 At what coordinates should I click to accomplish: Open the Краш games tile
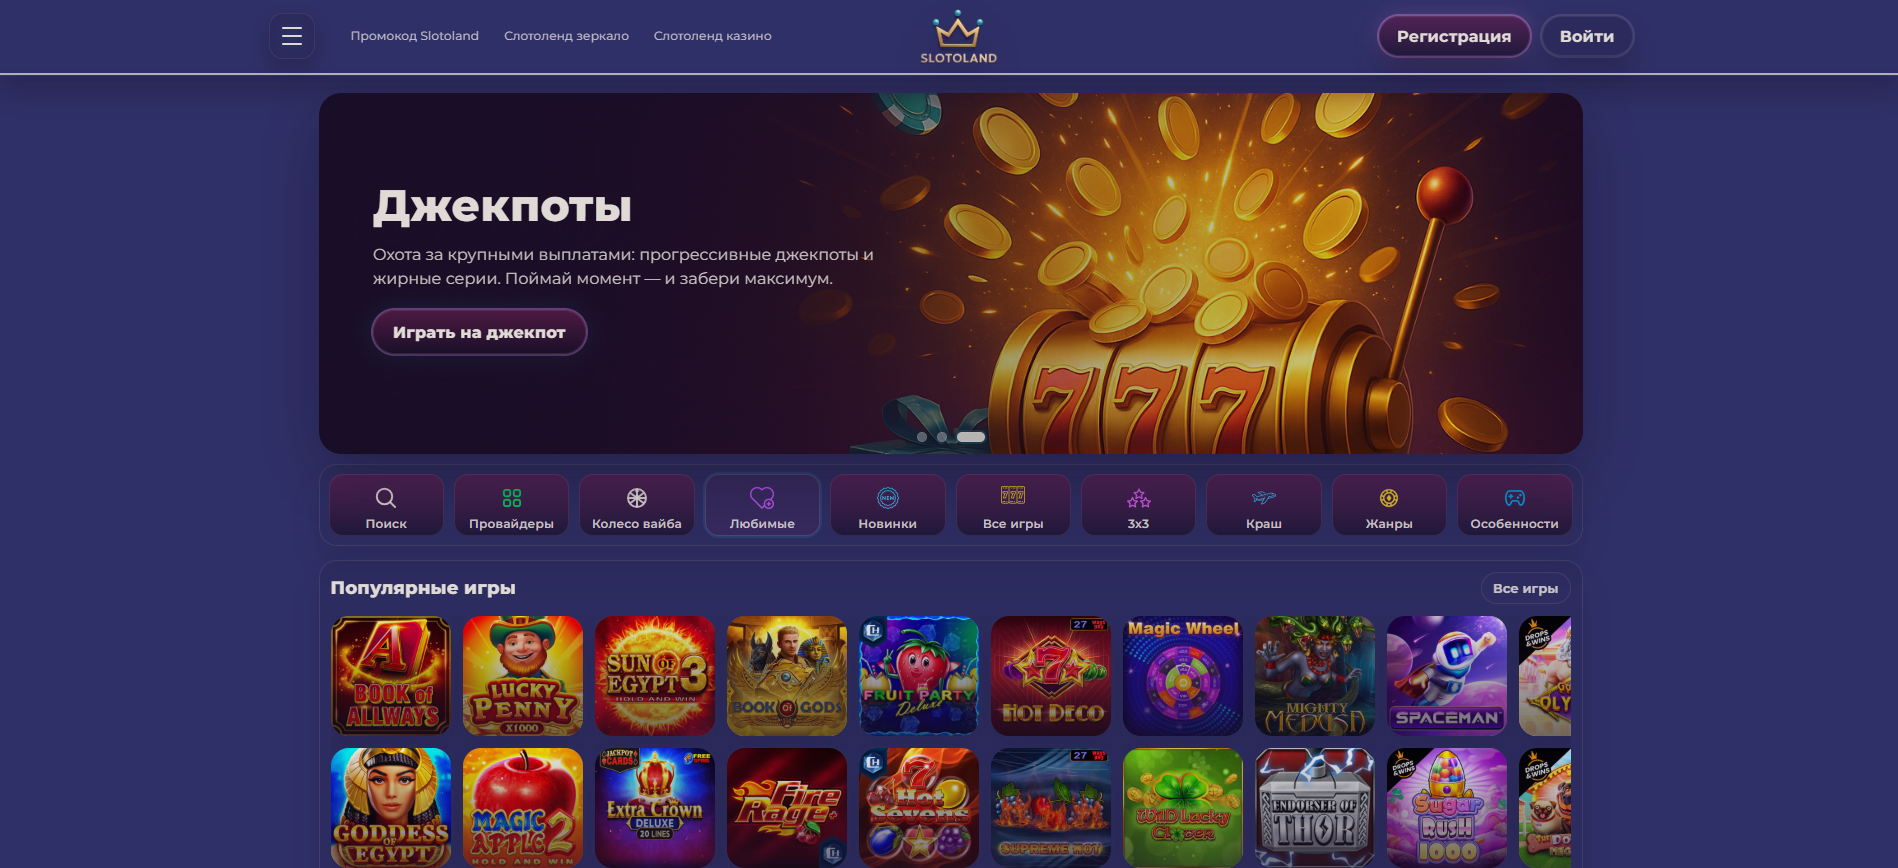[1264, 505]
